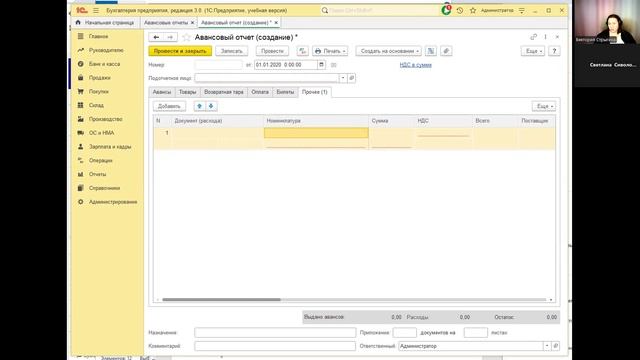This screenshot has width=640, height=360.
Task: Close the Авансовый отчет (создание) tab
Action: click(x=276, y=22)
